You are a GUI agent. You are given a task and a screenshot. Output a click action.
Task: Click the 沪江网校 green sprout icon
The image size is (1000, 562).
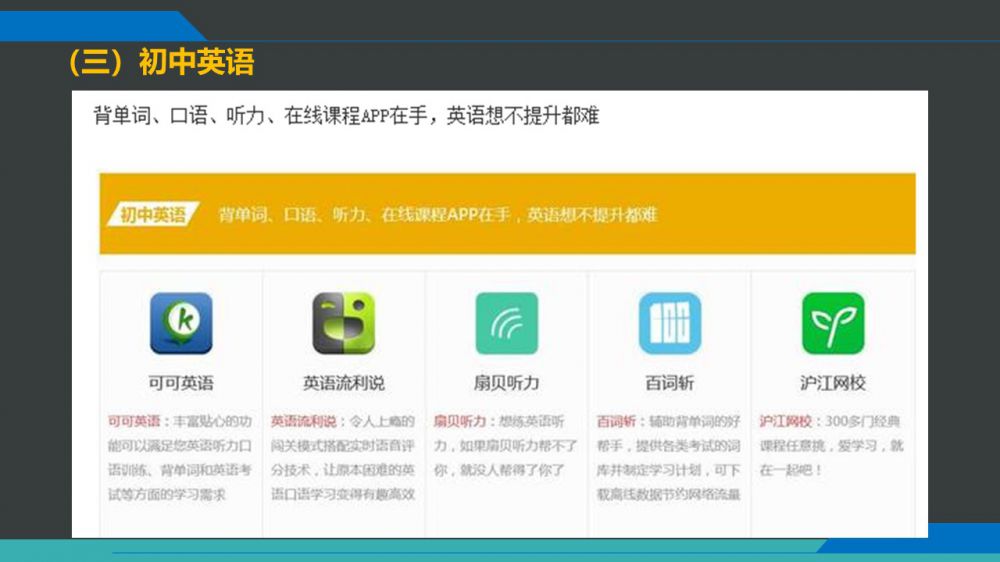point(832,323)
